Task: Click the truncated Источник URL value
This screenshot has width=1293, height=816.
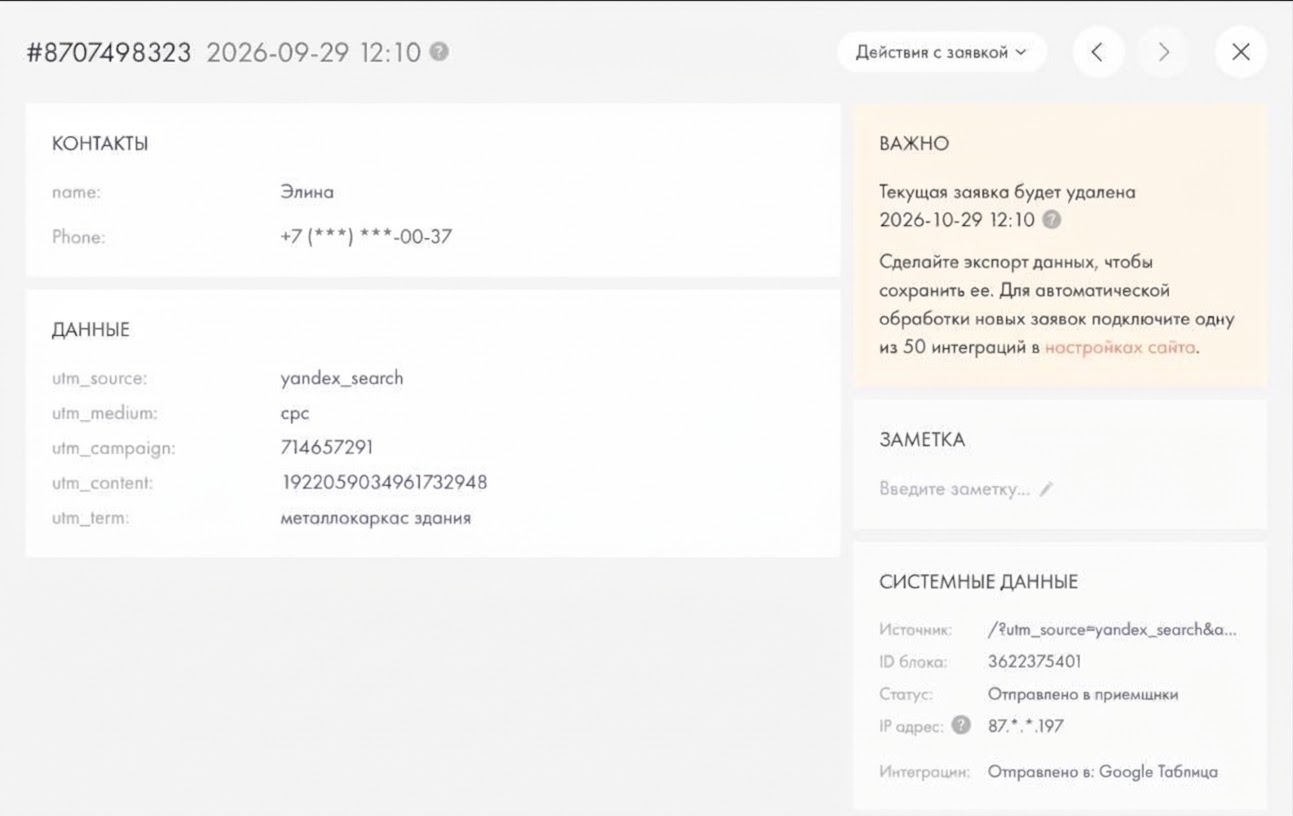Action: click(x=1112, y=630)
